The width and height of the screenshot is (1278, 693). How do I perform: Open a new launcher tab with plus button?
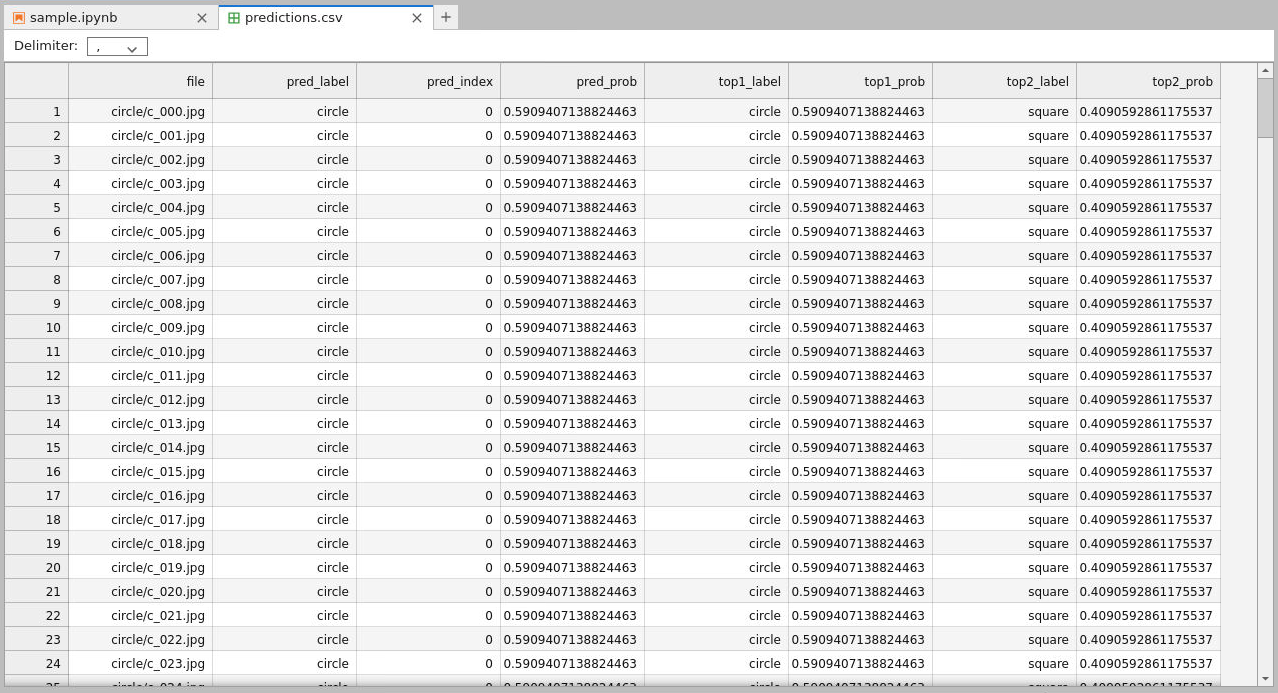446,17
